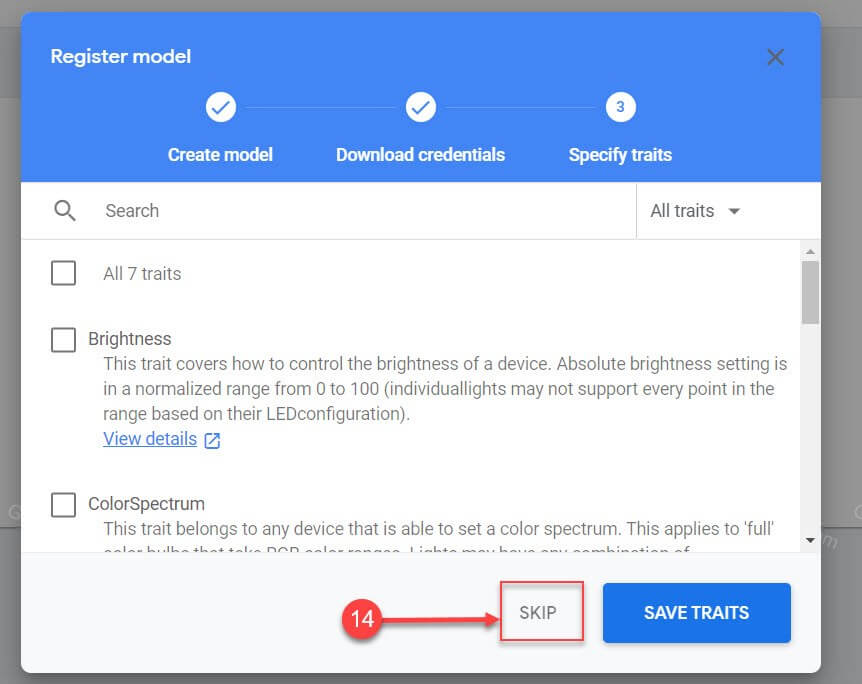Click the search magnifier icon
Viewport: 862px width, 684px height.
(65, 211)
